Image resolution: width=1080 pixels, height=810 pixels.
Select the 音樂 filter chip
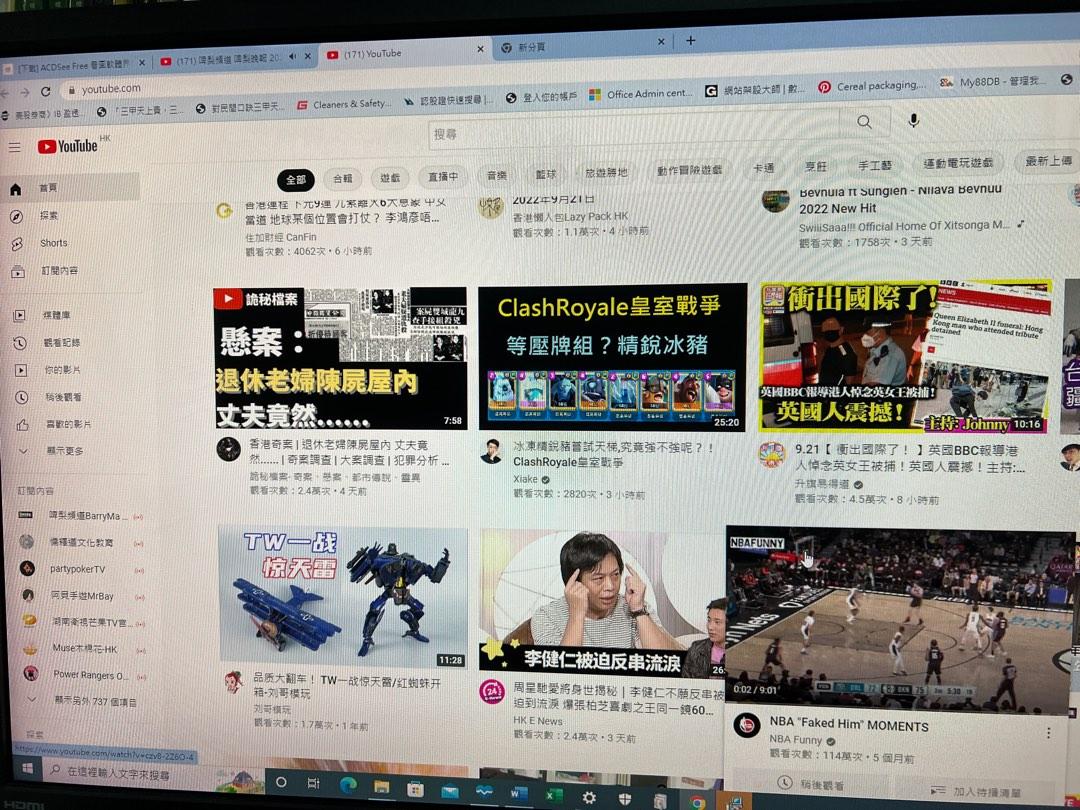(x=497, y=175)
